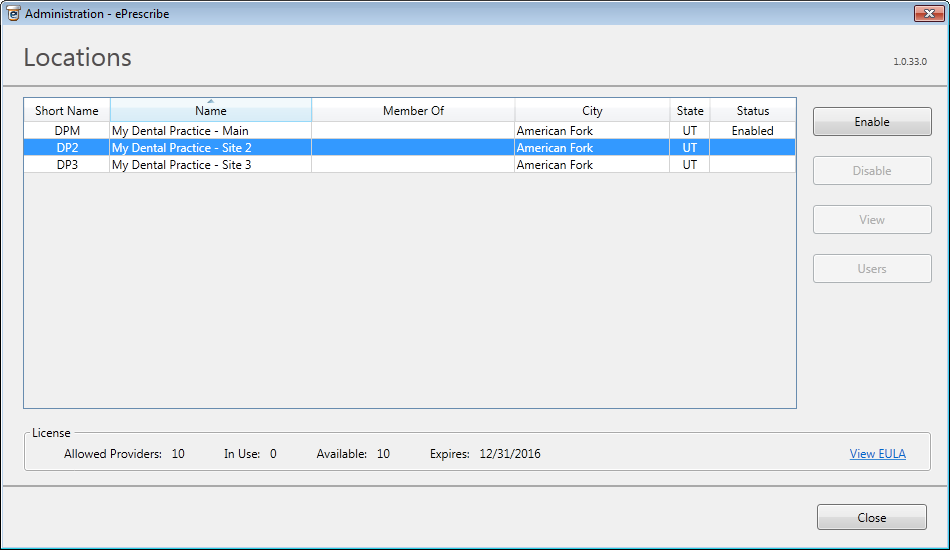Sort by the City column header

[592, 111]
